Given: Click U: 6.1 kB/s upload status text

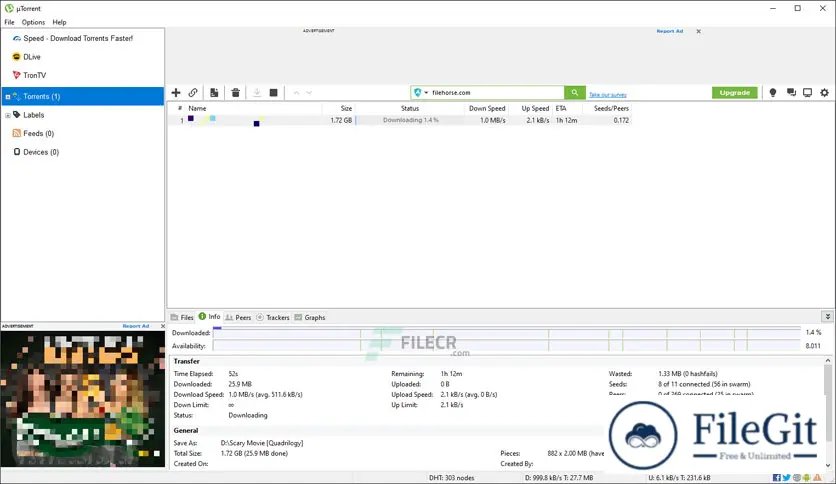Looking at the screenshot, I should [x=679, y=478].
